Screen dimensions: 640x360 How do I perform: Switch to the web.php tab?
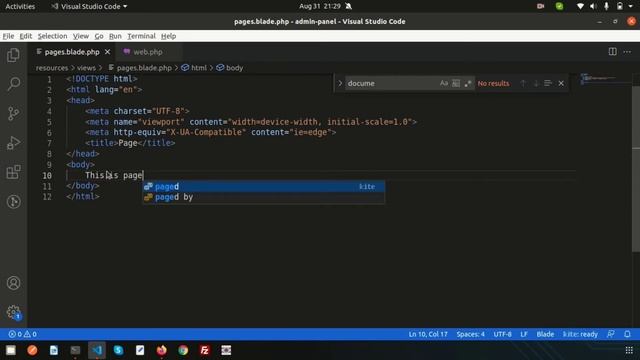(x=147, y=52)
